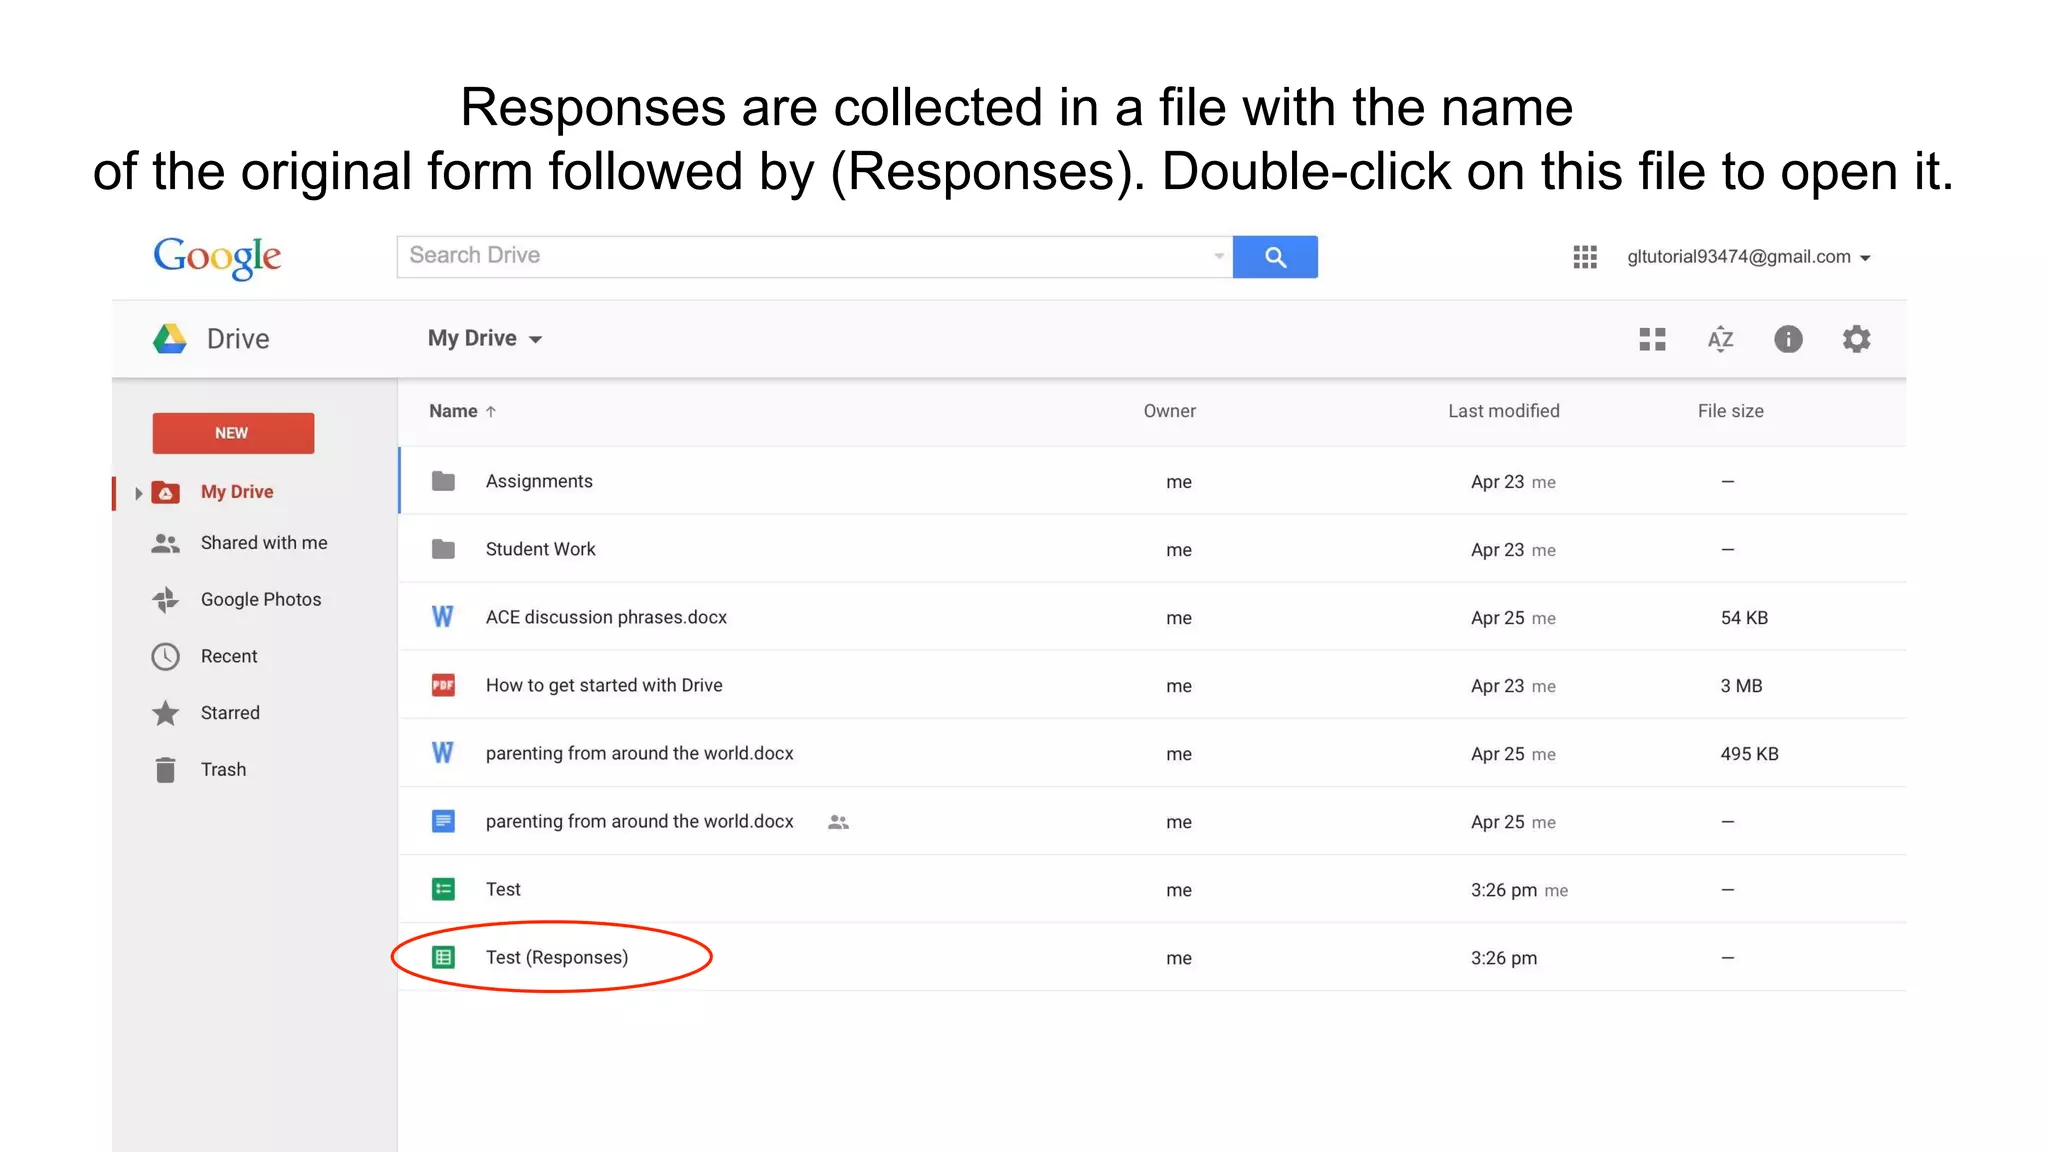Sort by the Last modified column

[1503, 411]
